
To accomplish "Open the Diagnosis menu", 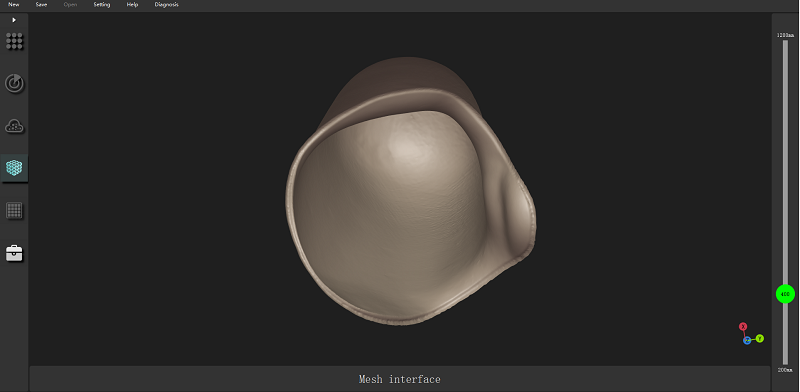I will (x=166, y=5).
